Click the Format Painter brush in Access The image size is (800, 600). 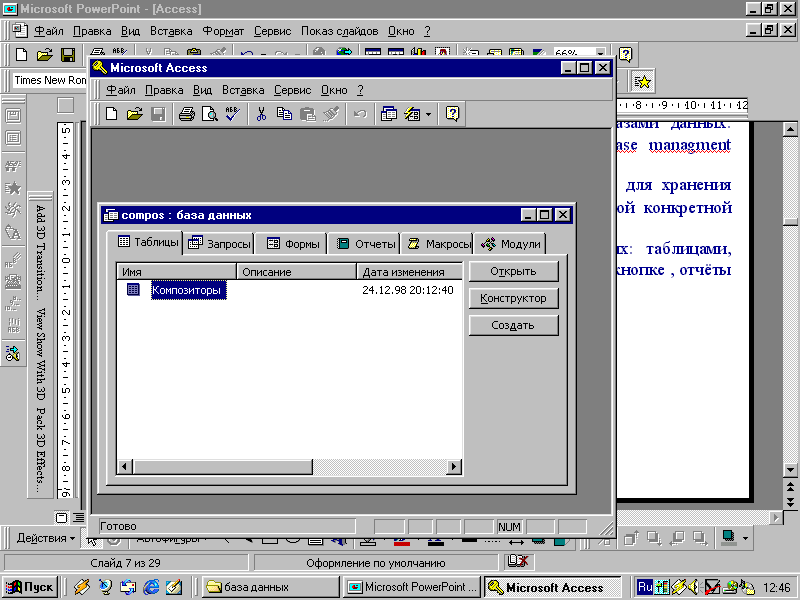tap(331, 113)
